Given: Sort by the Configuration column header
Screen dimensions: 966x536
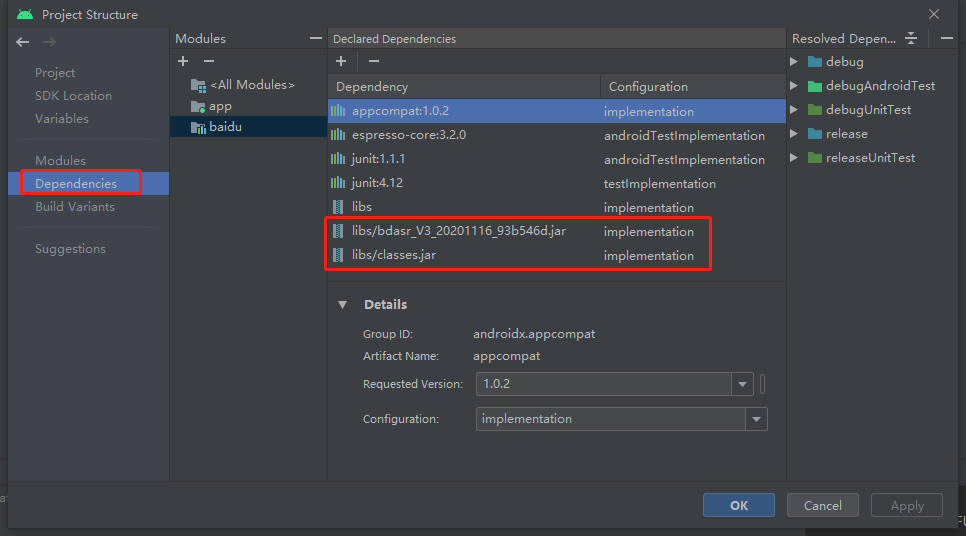Looking at the screenshot, I should pyautogui.click(x=693, y=86).
